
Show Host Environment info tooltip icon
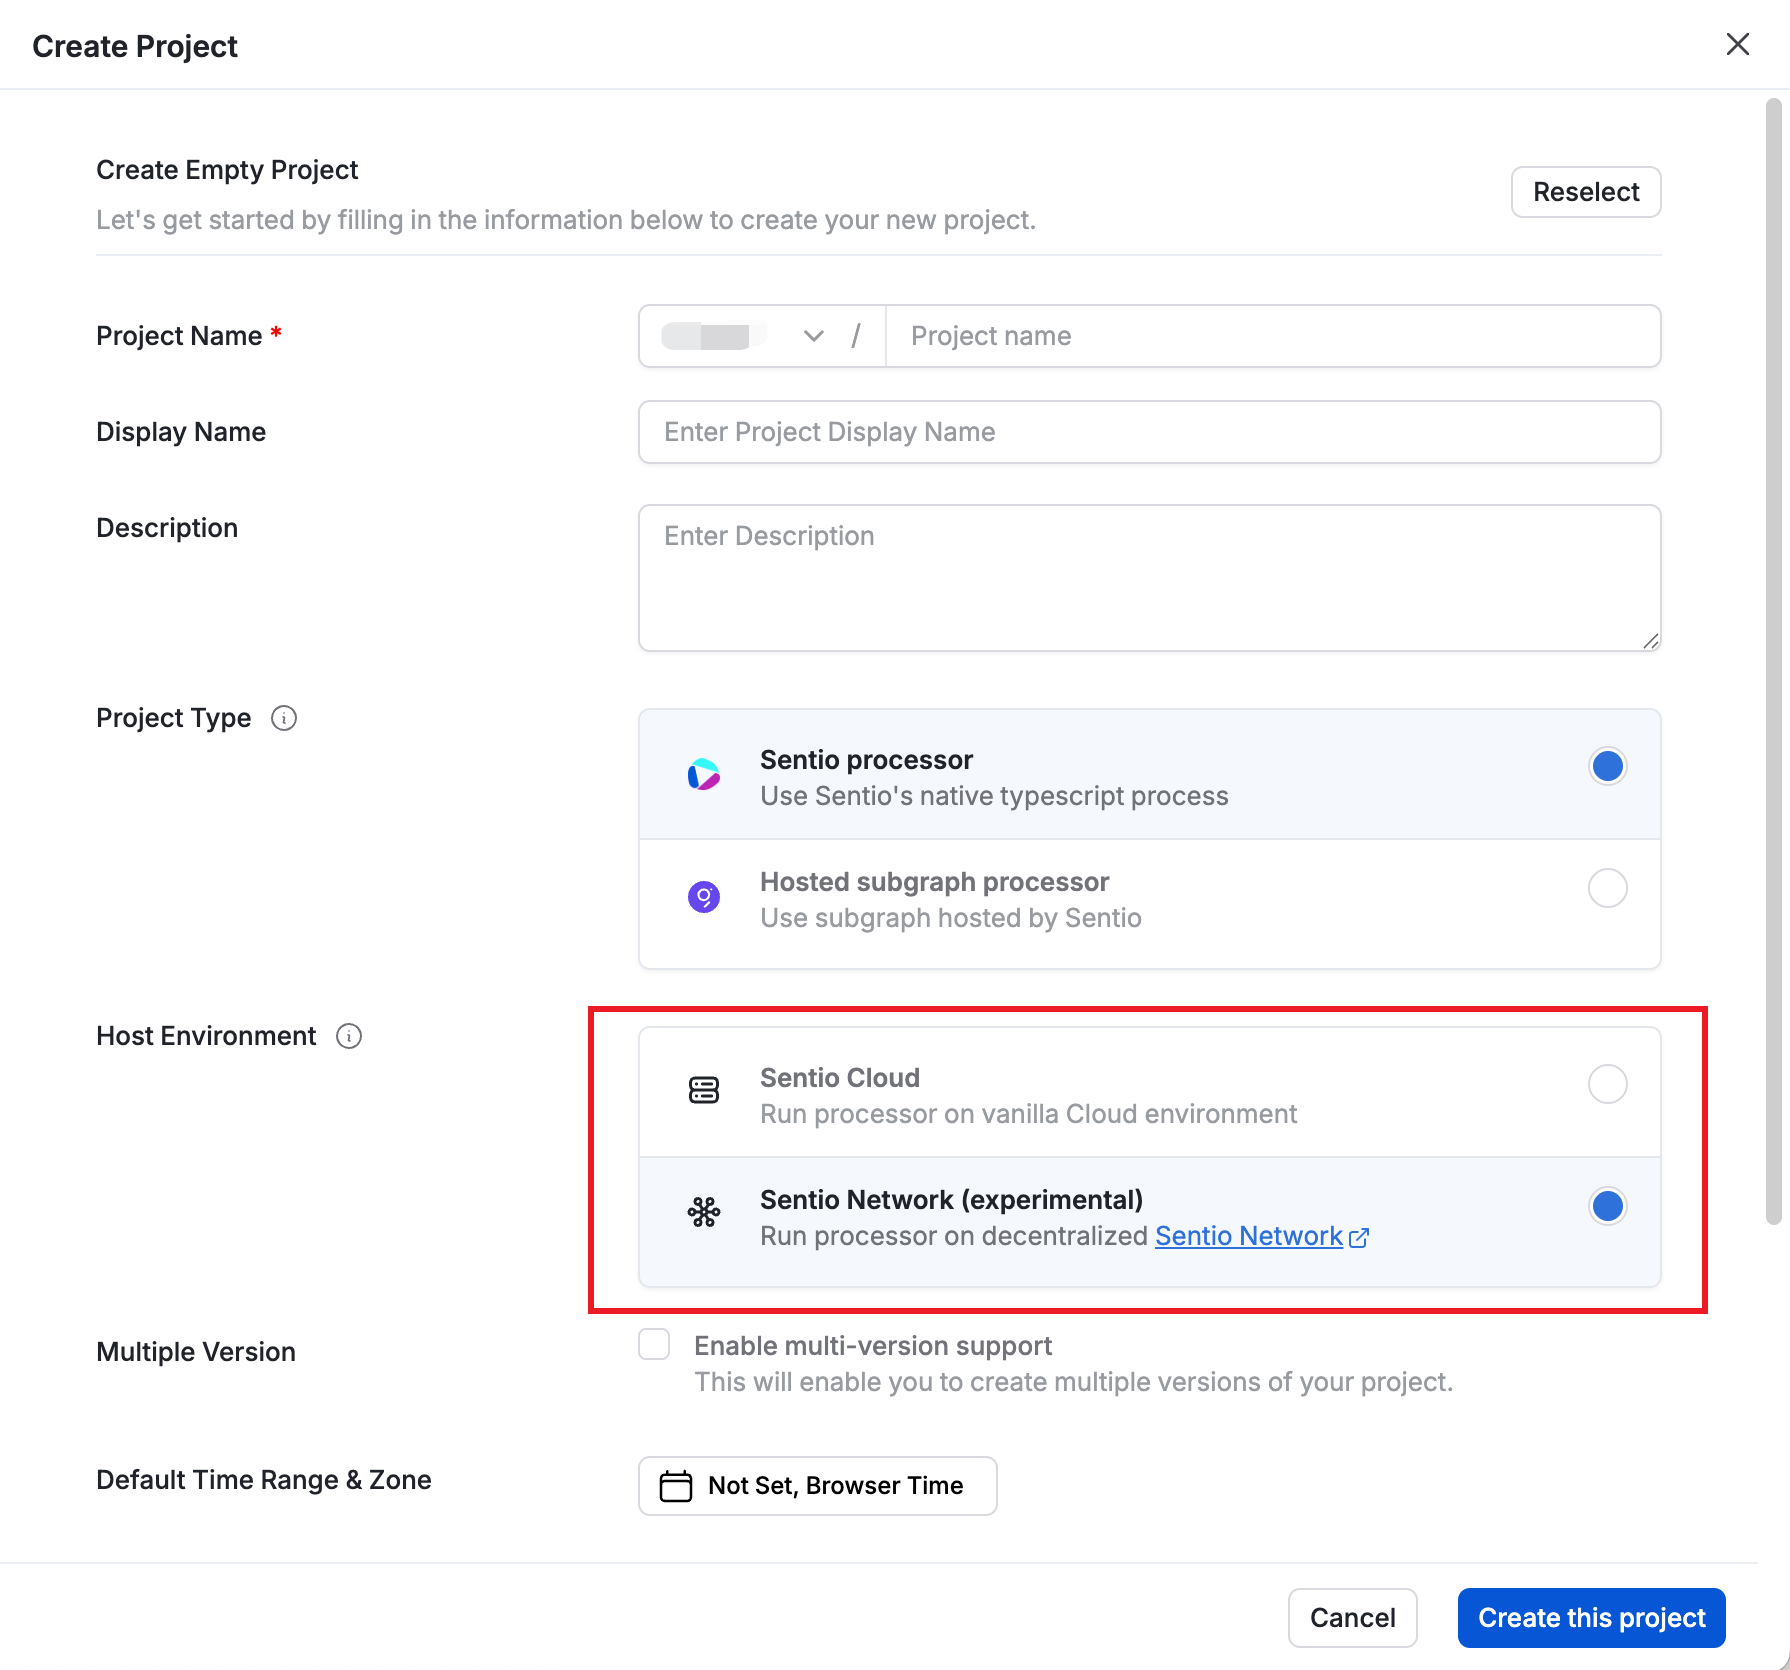pos(349,1036)
